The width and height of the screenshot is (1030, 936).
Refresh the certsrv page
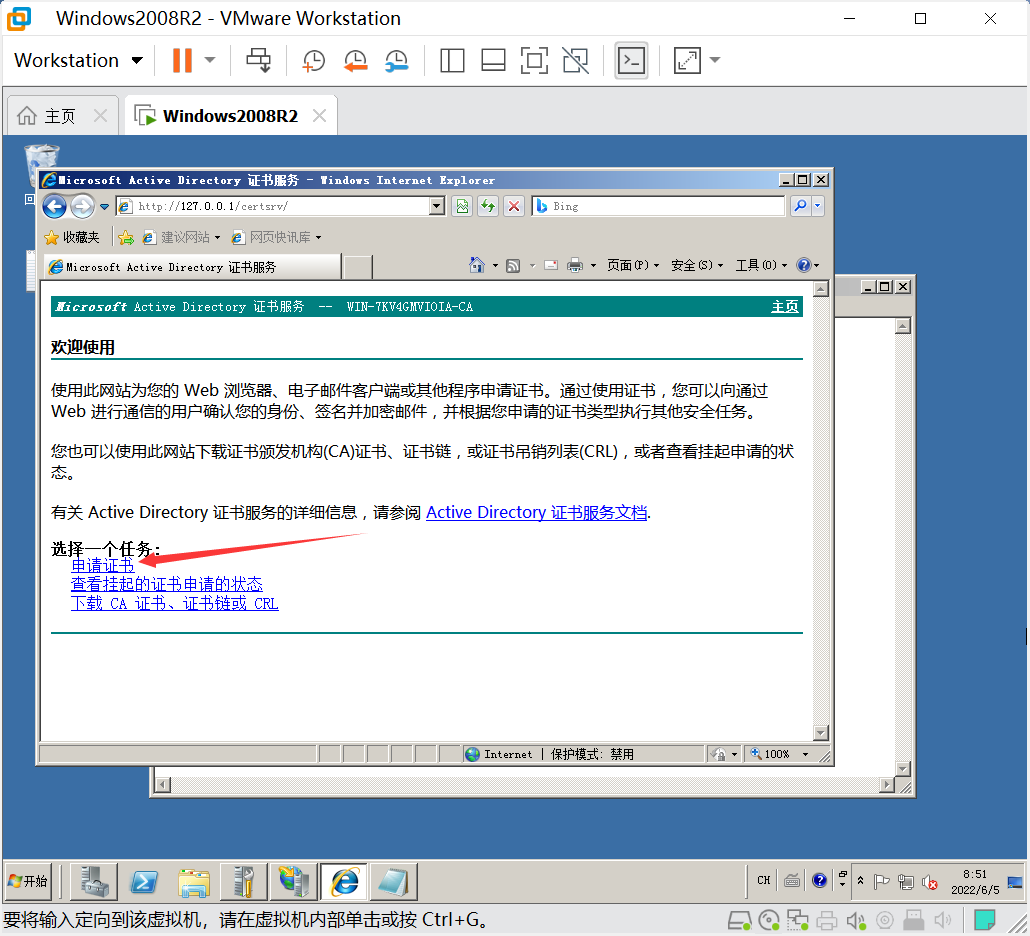click(487, 206)
